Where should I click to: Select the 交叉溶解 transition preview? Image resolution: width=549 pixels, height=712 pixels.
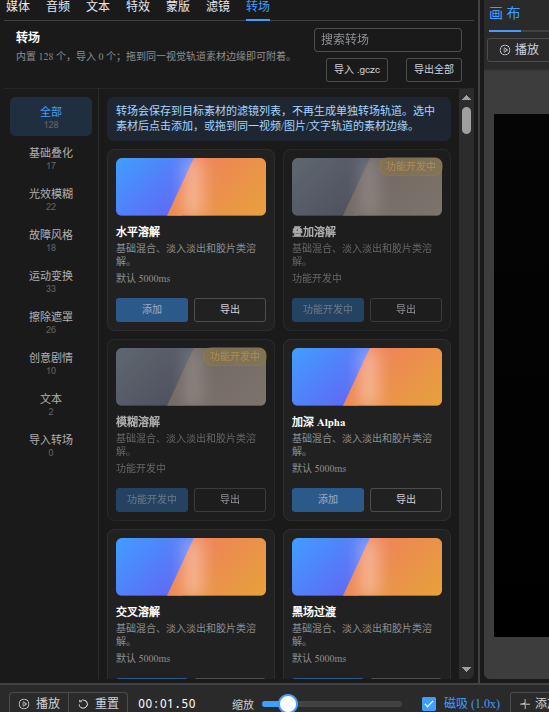pyautogui.click(x=191, y=567)
